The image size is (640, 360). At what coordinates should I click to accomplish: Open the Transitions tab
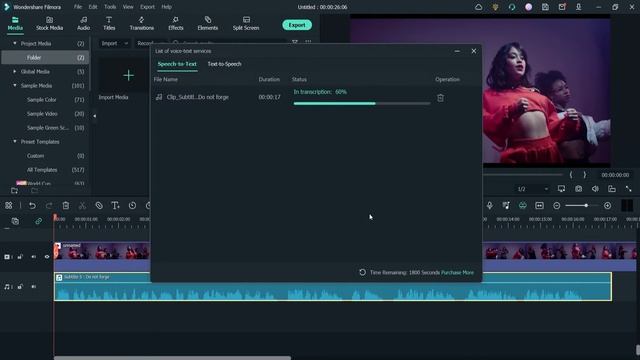142,24
